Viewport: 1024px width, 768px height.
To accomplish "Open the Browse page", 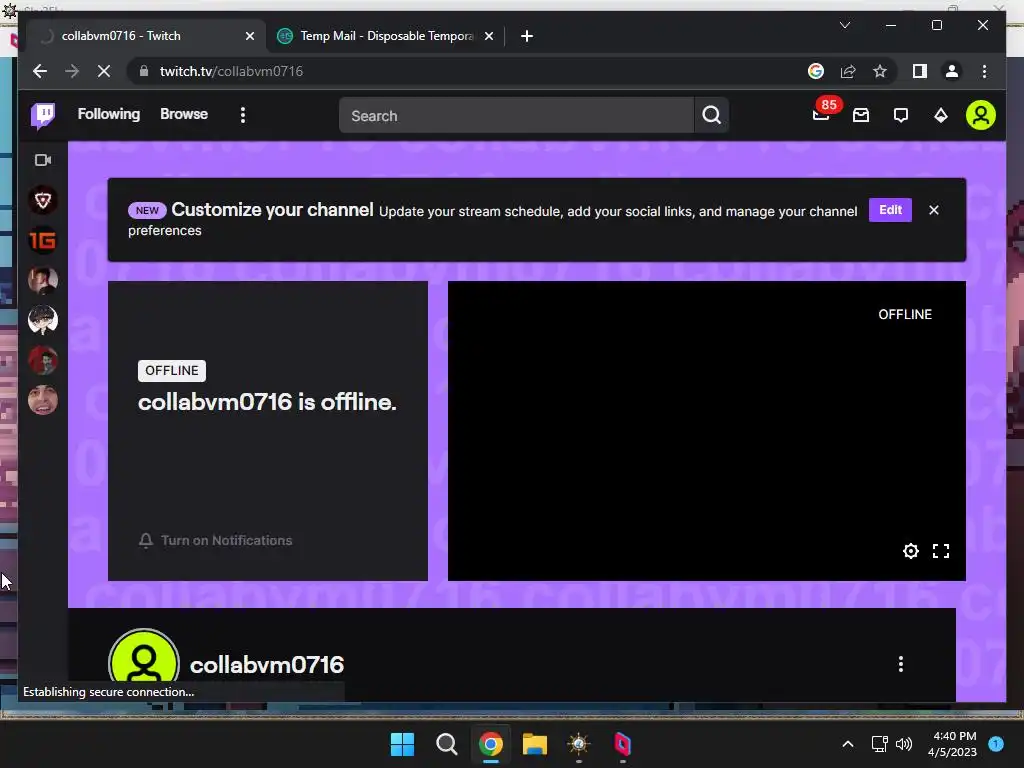I will [x=184, y=114].
